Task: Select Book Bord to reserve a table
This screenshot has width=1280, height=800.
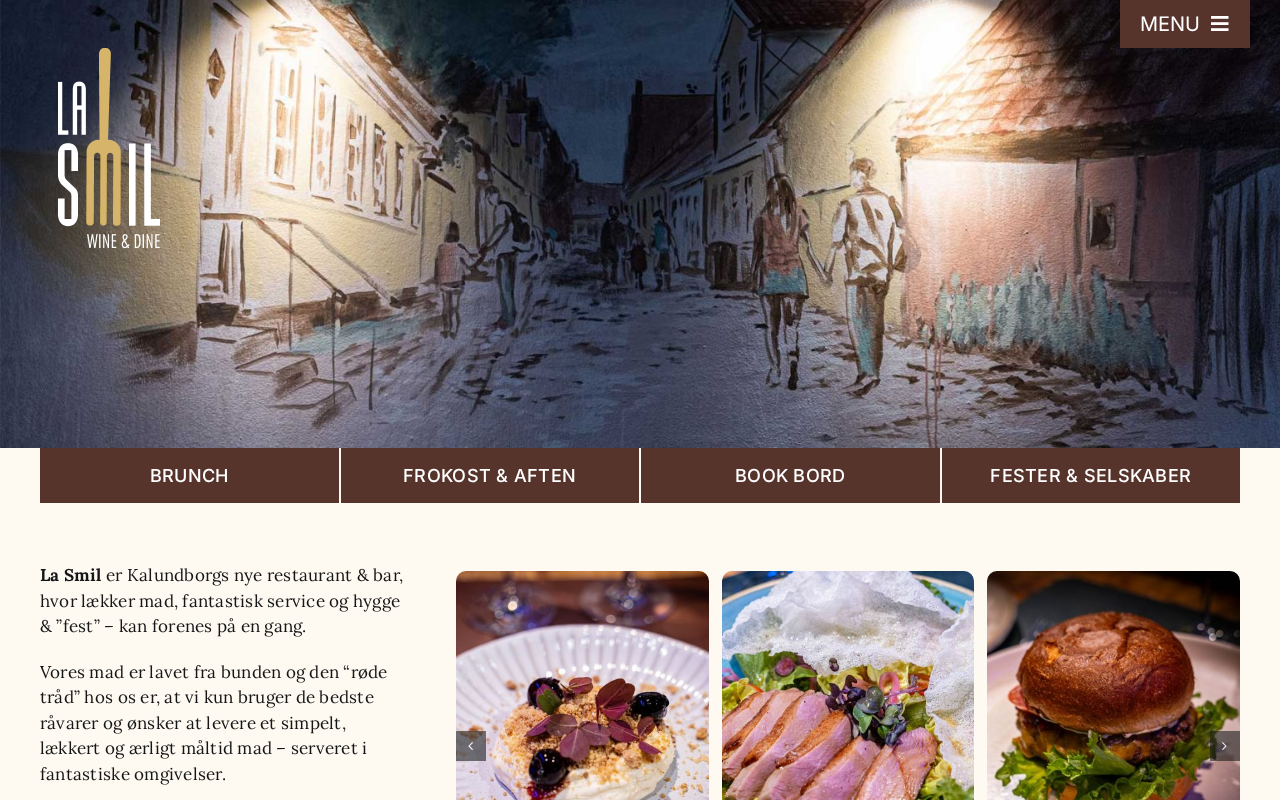Action: click(x=790, y=476)
